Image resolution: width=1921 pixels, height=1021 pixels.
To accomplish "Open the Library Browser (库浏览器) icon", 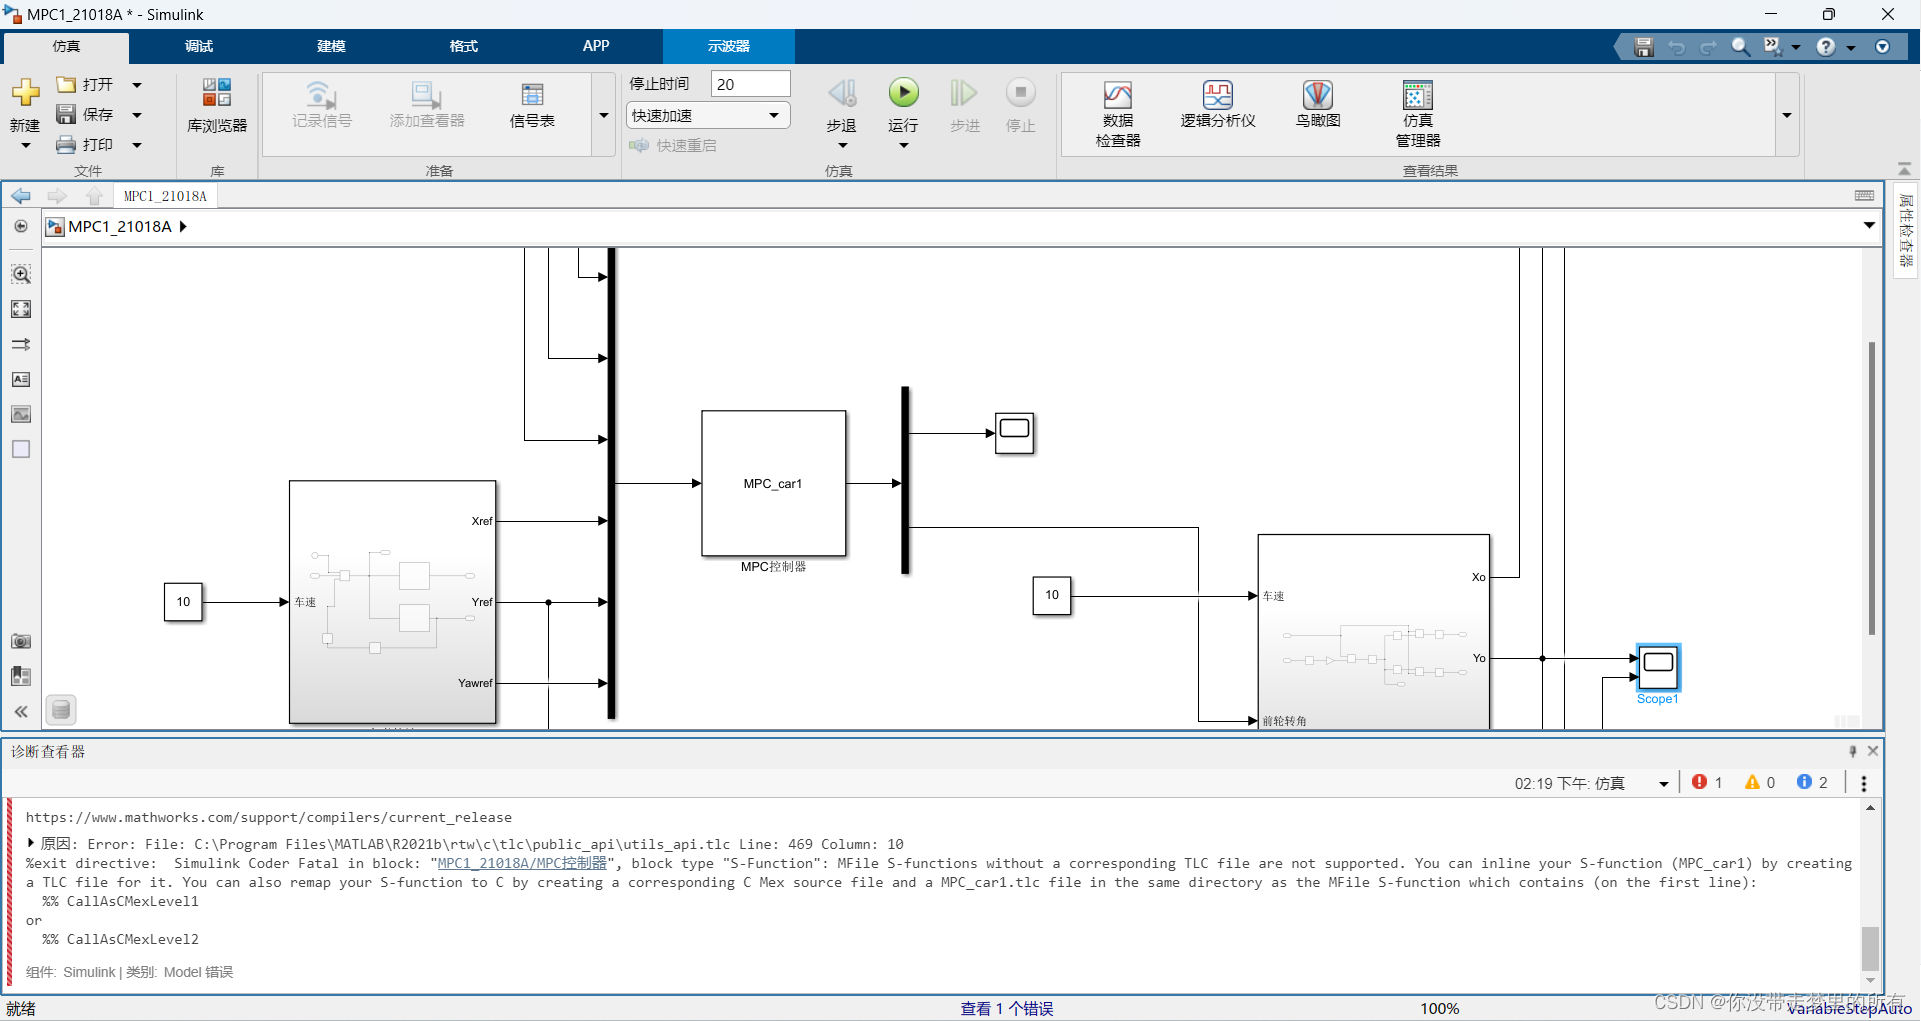I will 217,93.
